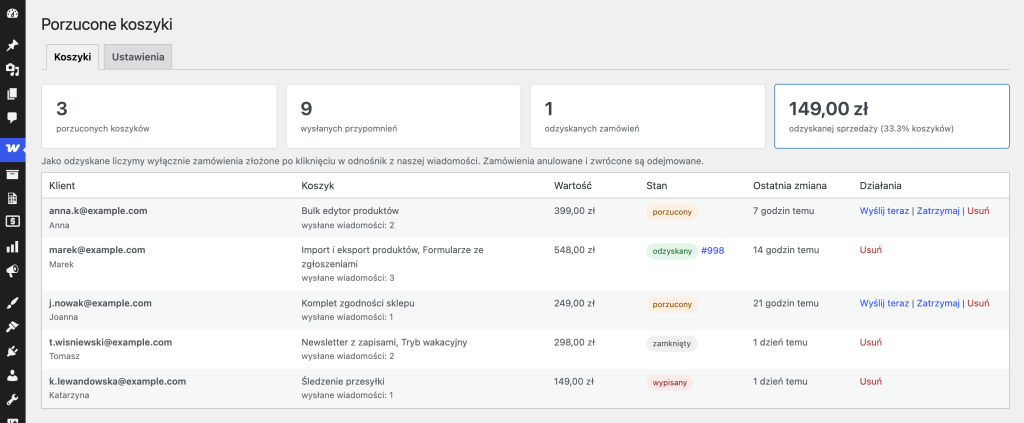The image size is (1024, 423).
Task: Click 'Zatrzymaj' for anna.k@example.com
Action: tap(938, 211)
